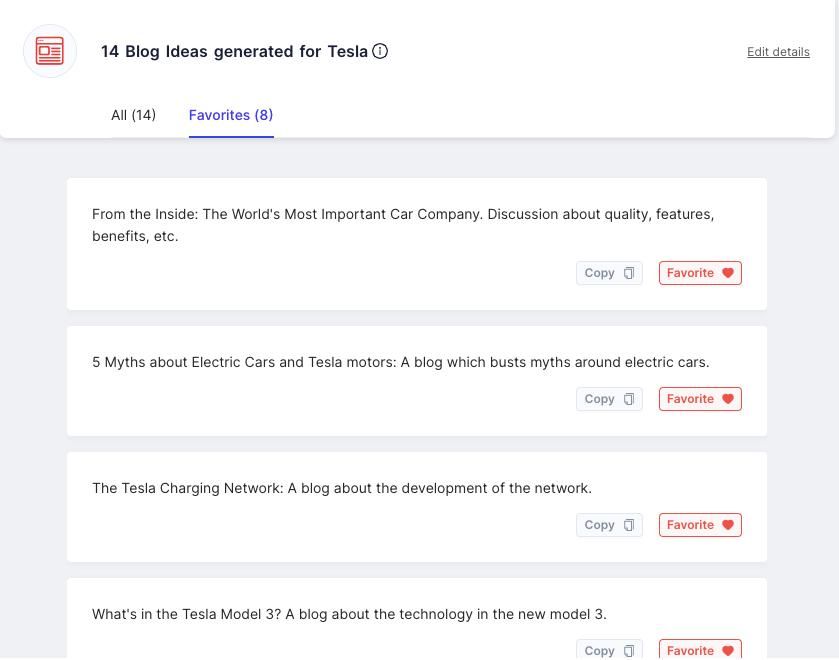
Task: Click the Blog Ideas red document icon
Action: click(50, 51)
